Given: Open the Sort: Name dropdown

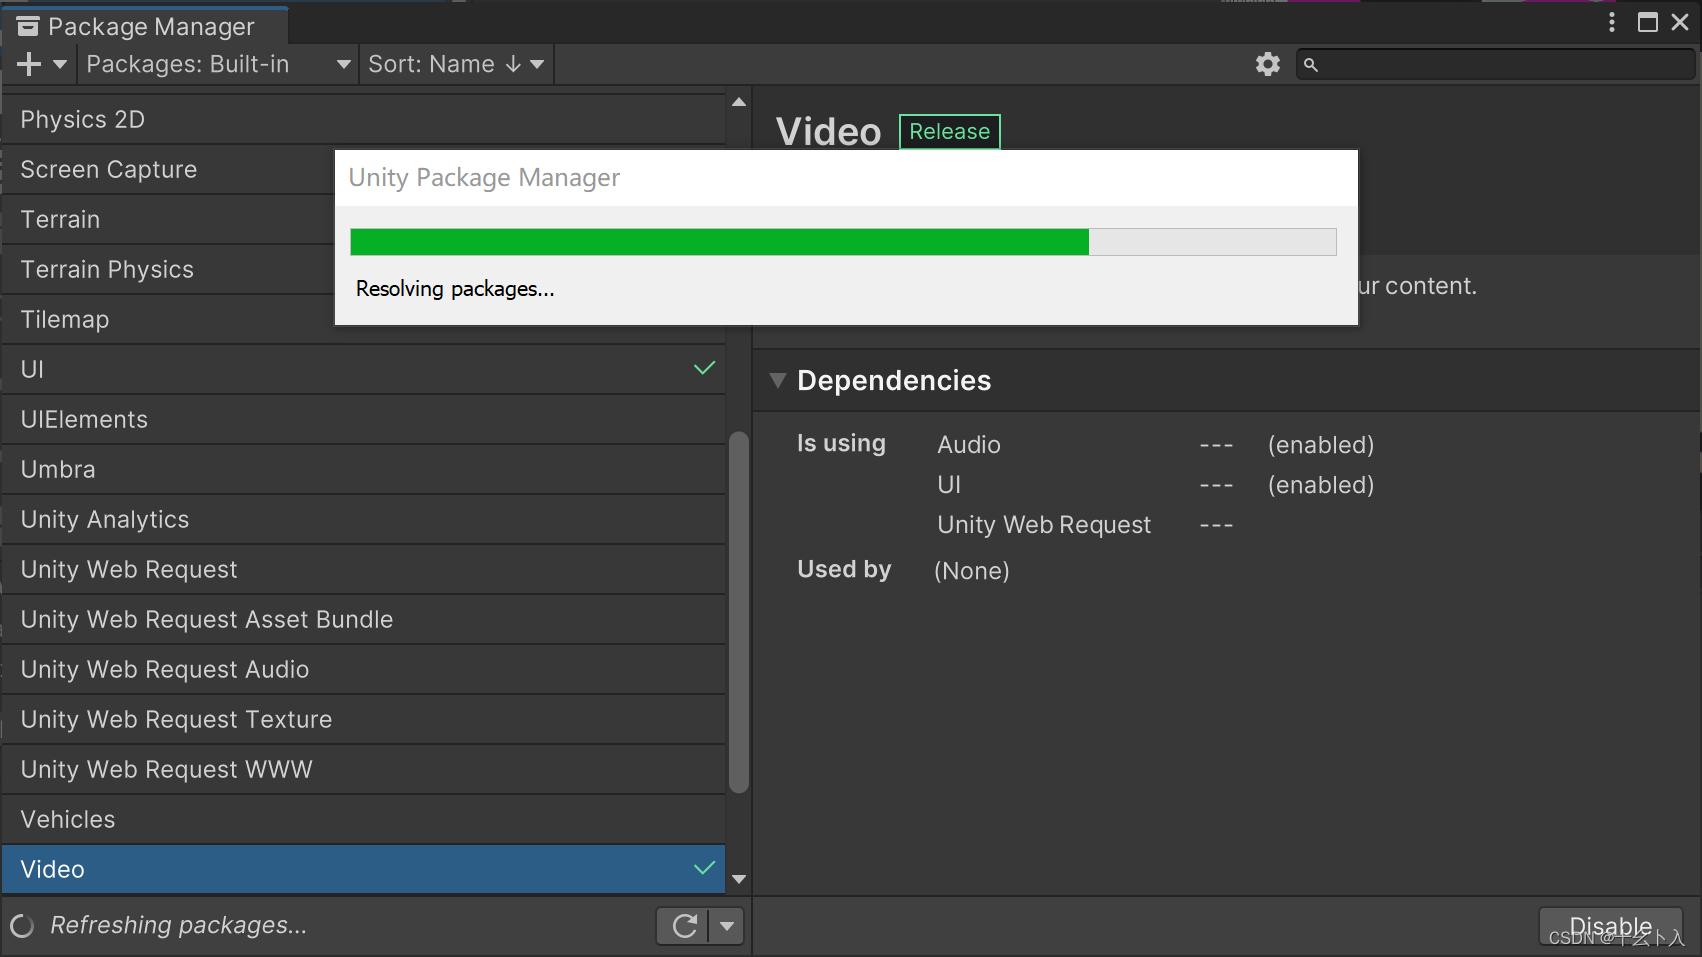Looking at the screenshot, I should pos(456,64).
